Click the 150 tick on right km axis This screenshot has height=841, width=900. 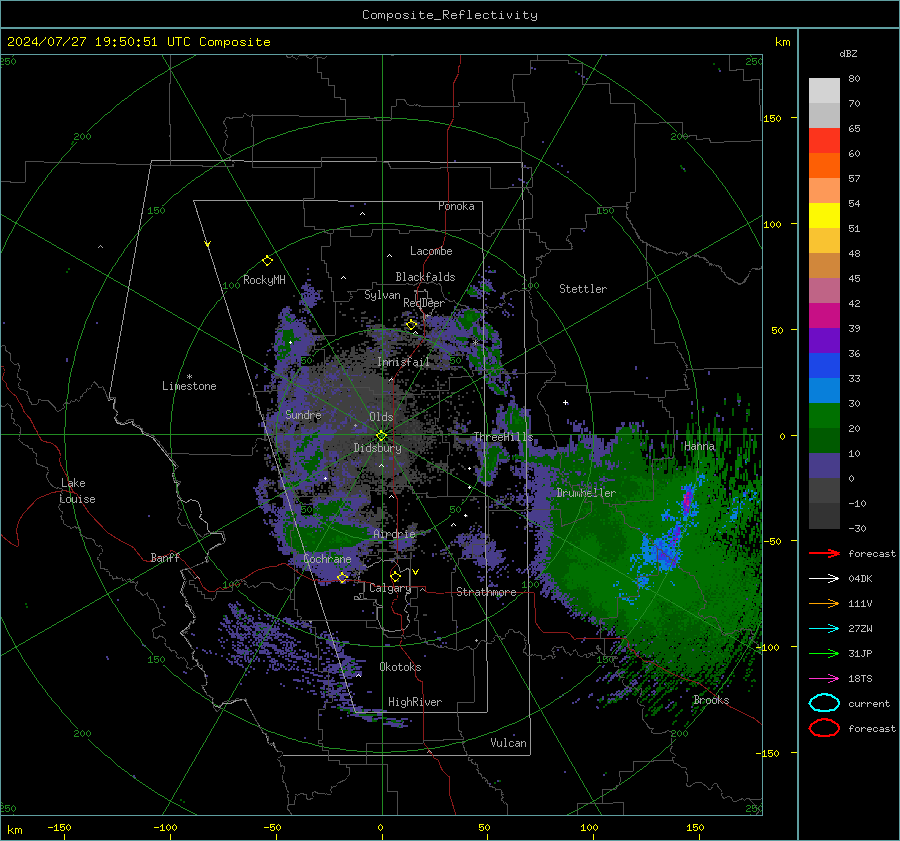tap(772, 118)
